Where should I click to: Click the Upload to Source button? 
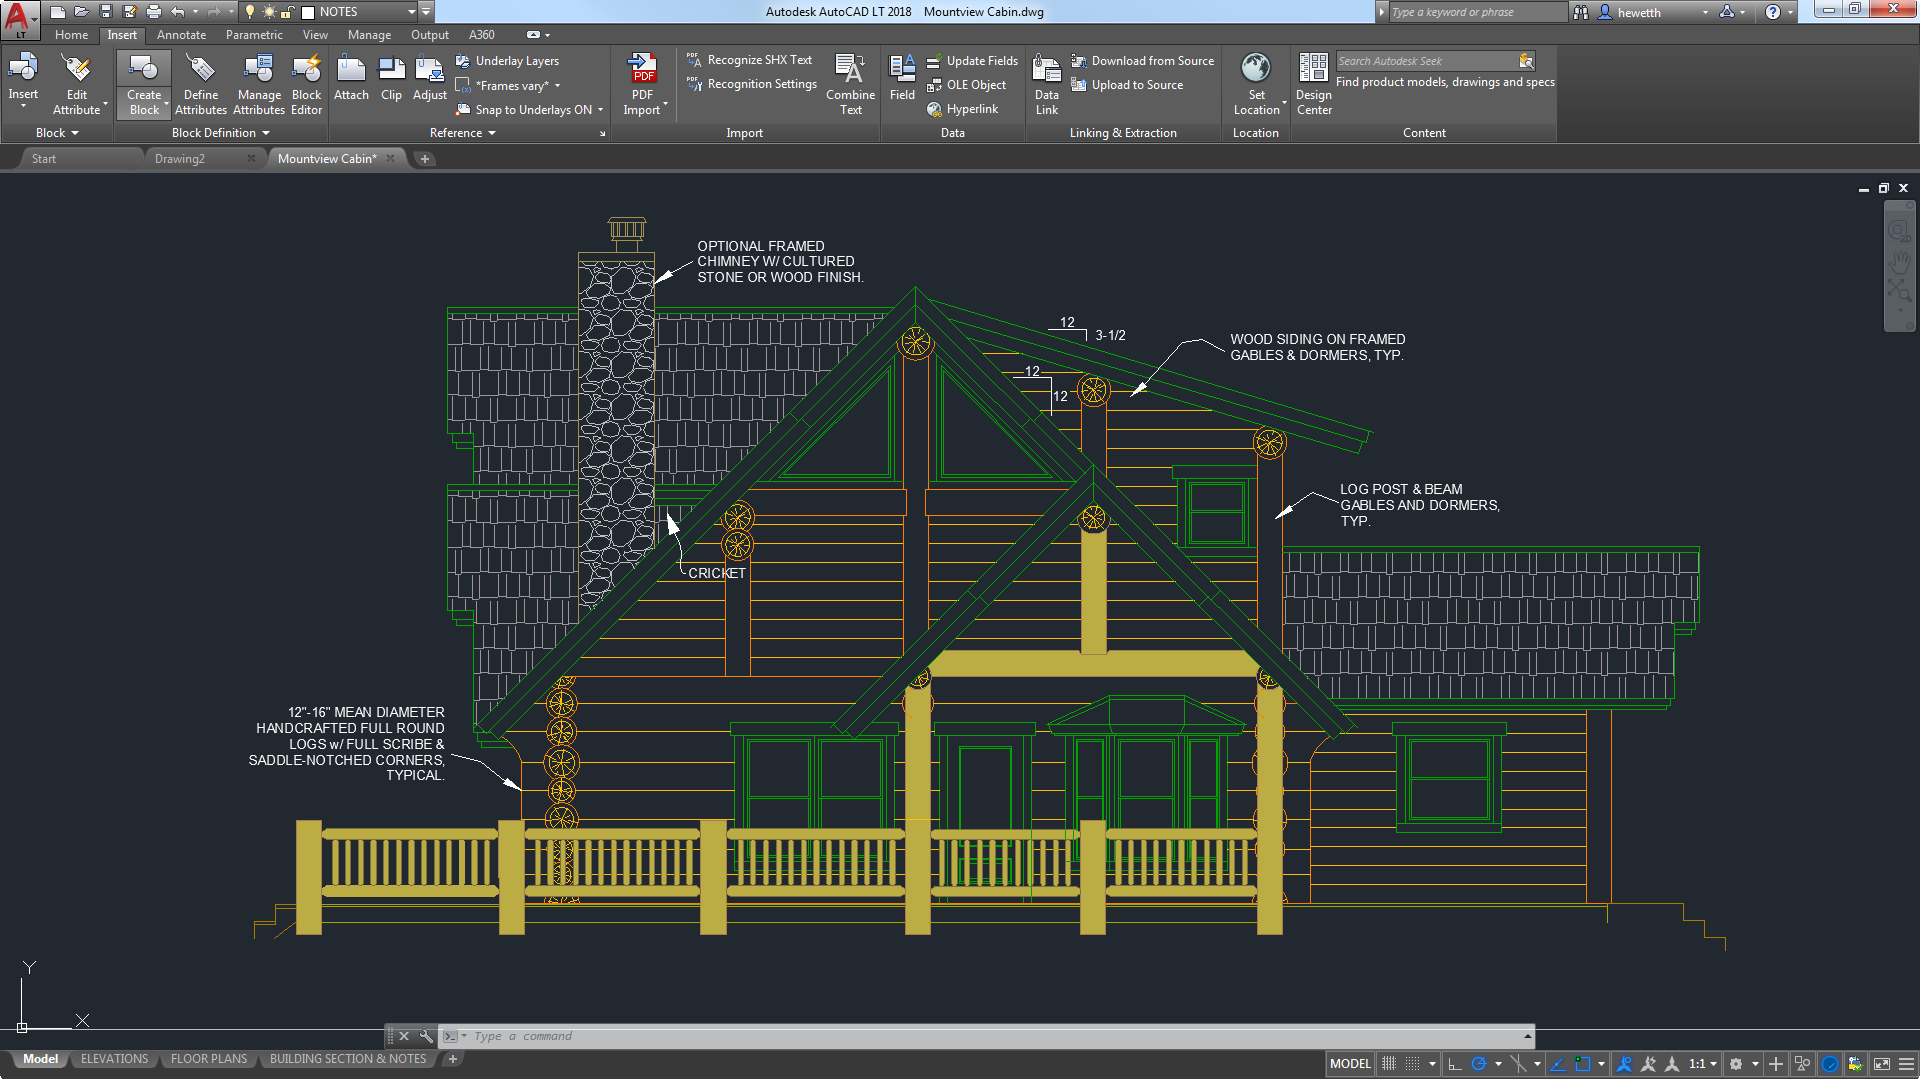pos(1135,84)
